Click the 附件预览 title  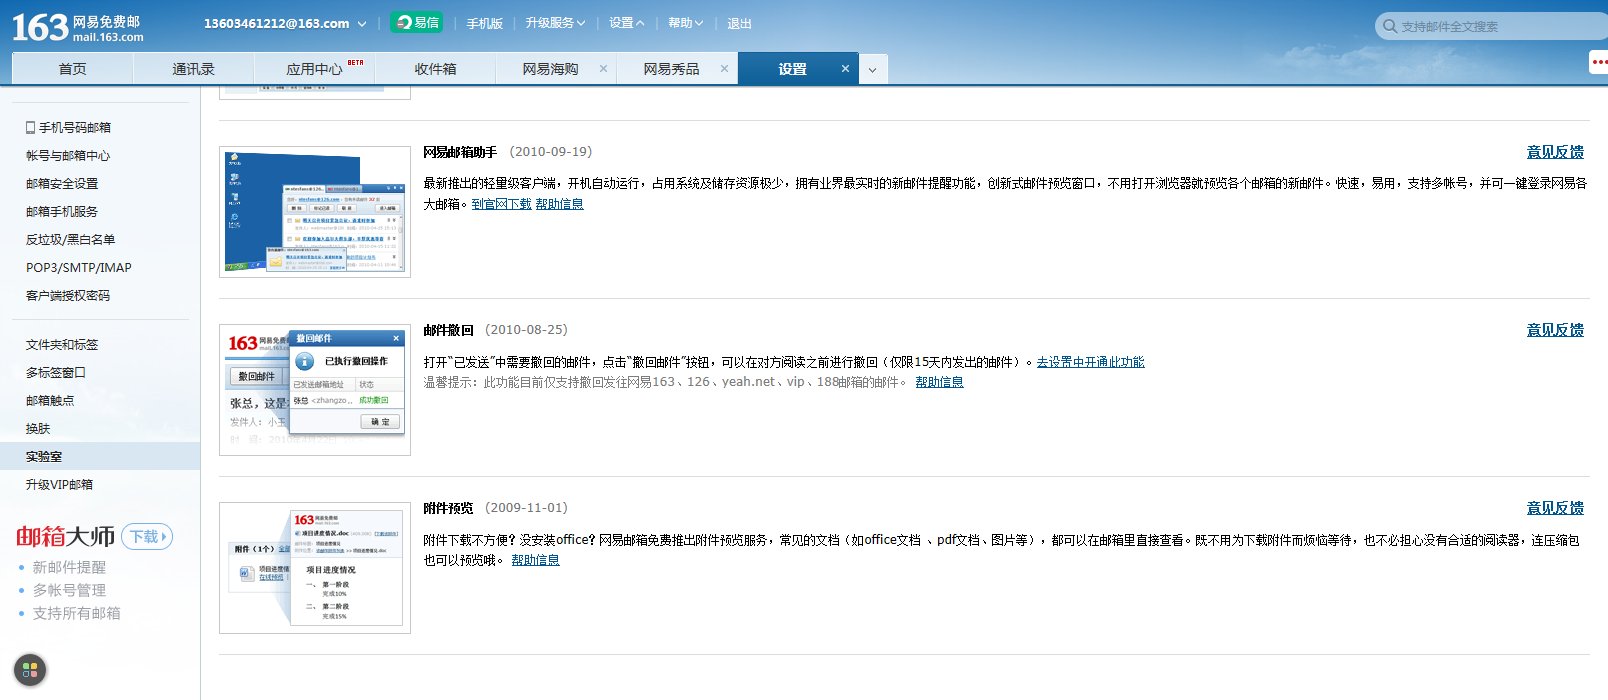click(448, 508)
